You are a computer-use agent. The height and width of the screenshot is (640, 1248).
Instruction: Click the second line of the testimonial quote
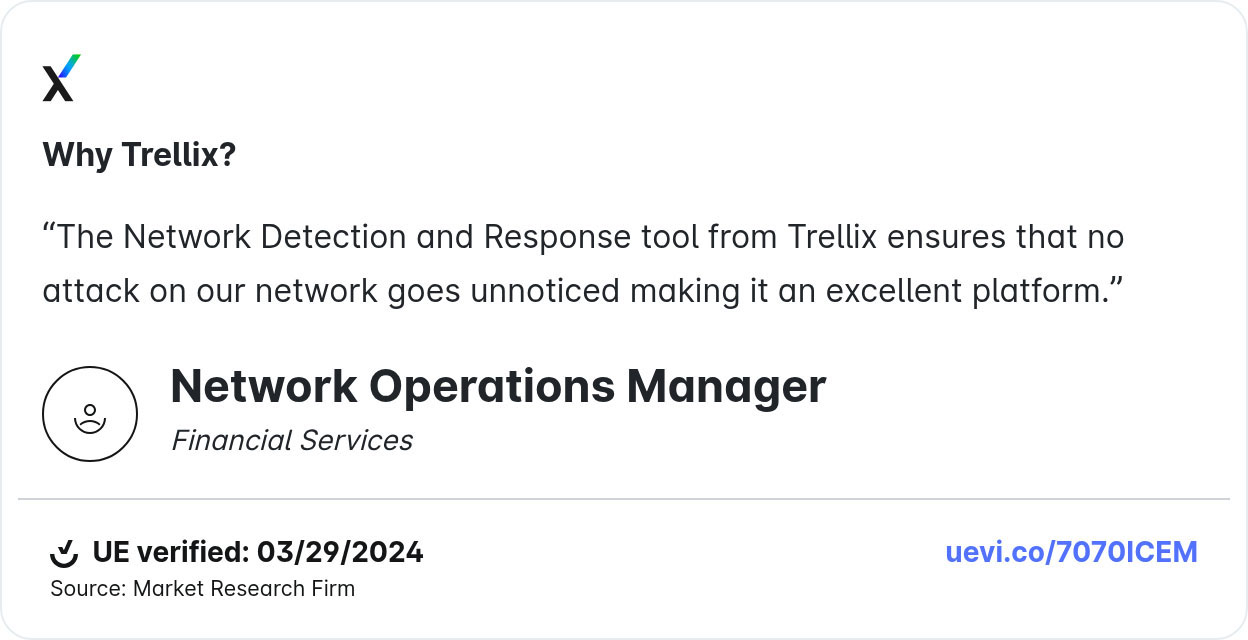(x=583, y=291)
